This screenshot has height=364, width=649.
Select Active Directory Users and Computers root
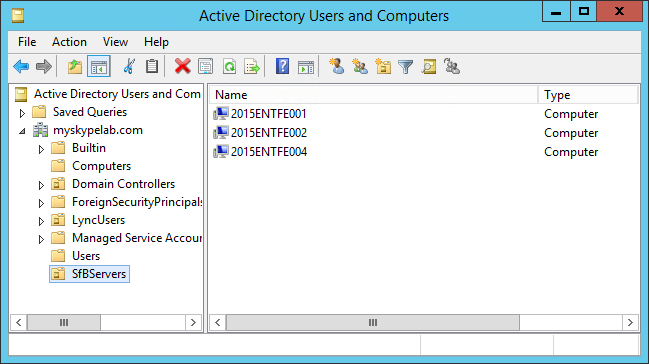[x=118, y=94]
